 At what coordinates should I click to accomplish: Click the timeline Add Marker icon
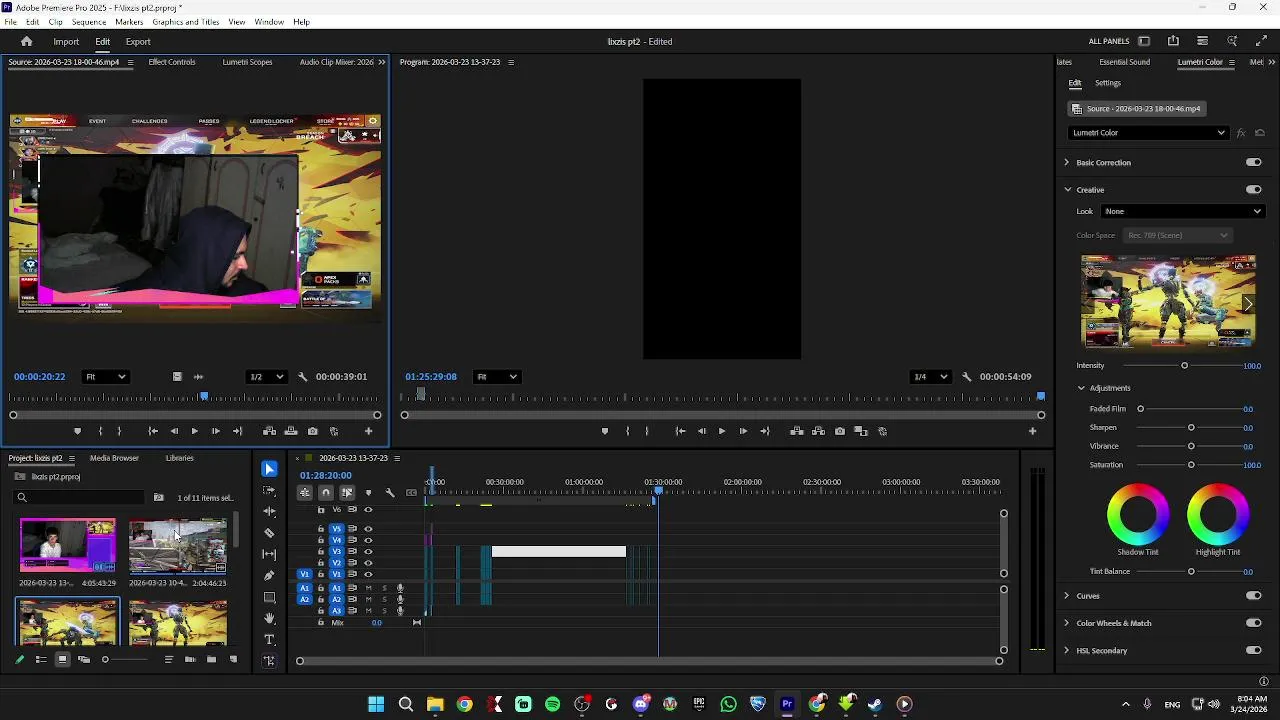[x=368, y=492]
